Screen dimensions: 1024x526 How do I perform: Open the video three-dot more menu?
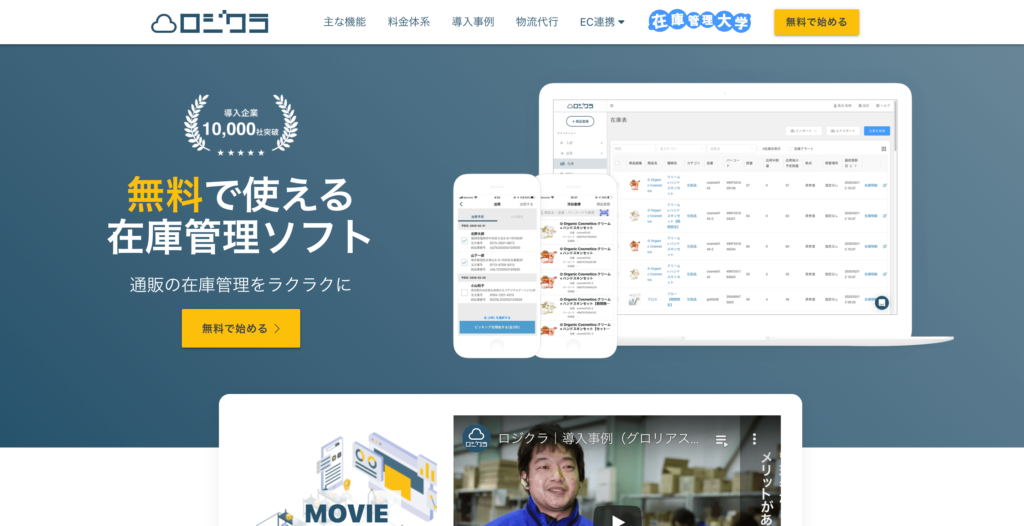pyautogui.click(x=754, y=439)
